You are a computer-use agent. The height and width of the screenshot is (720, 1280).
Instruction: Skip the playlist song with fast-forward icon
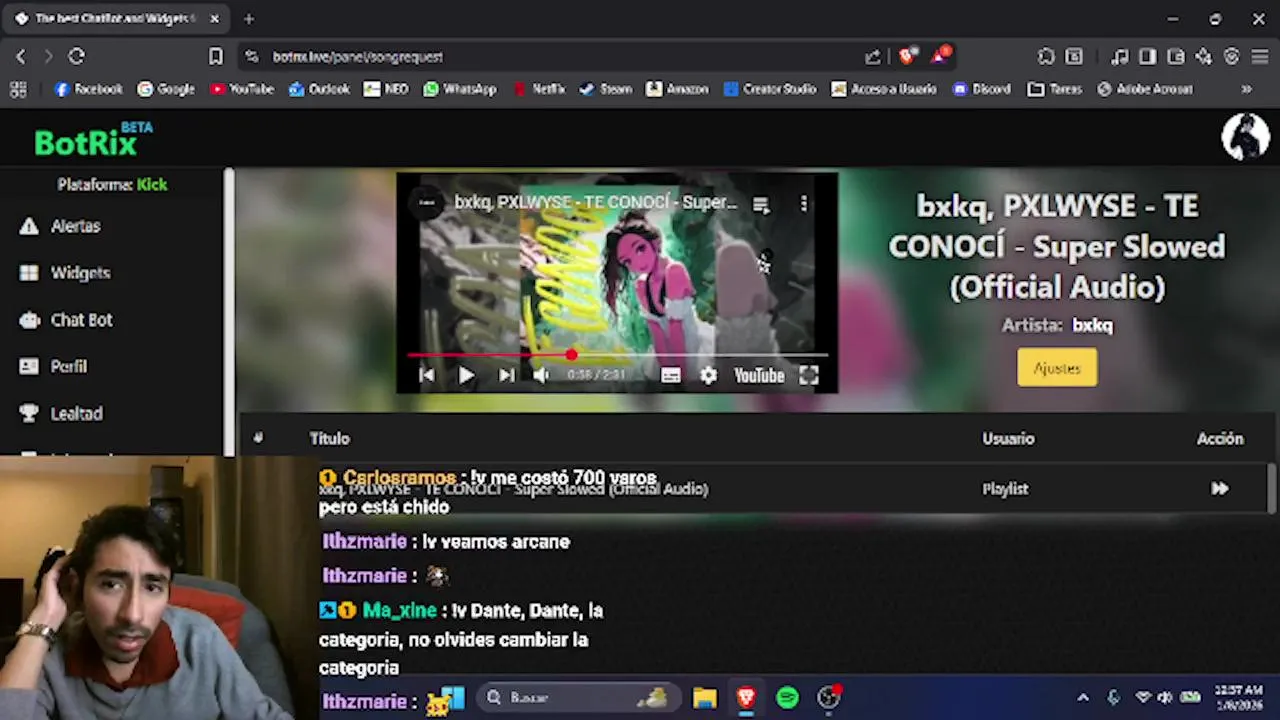[x=1220, y=489]
